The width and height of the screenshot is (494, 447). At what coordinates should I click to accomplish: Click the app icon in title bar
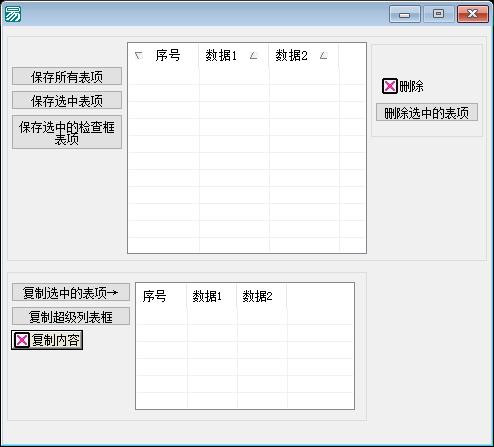13,14
